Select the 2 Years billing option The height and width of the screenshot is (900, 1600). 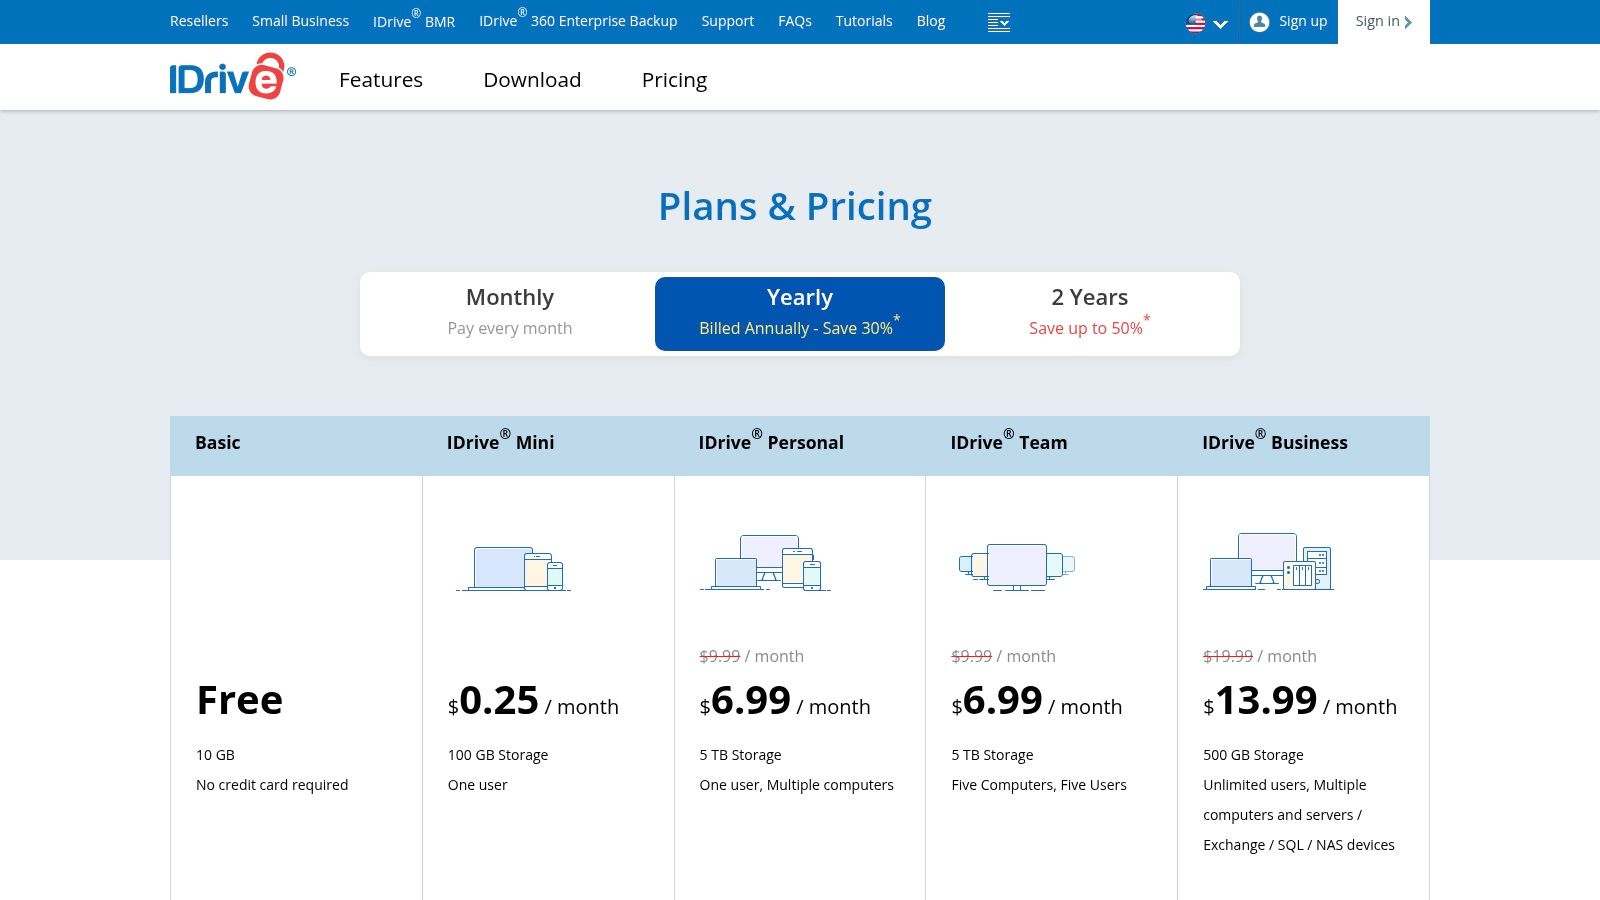coord(1090,313)
